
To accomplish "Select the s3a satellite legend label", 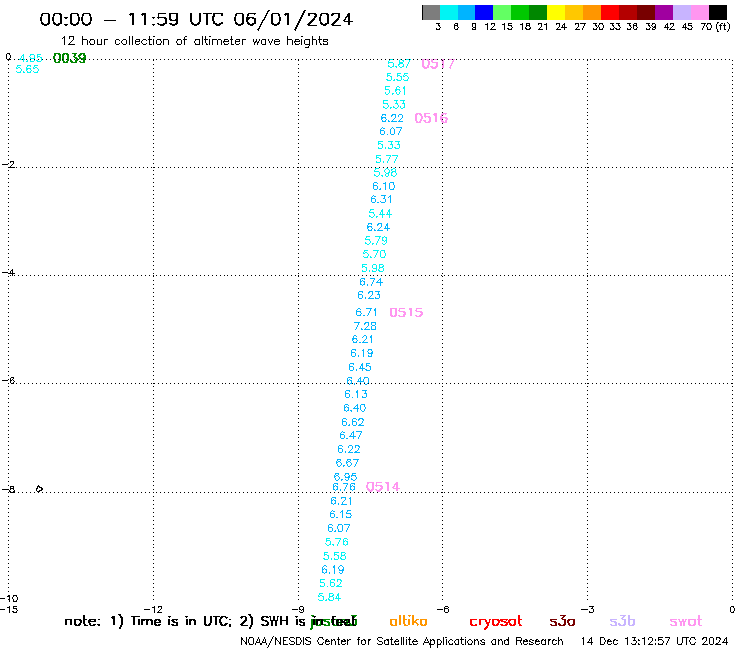I will pyautogui.click(x=562, y=621).
